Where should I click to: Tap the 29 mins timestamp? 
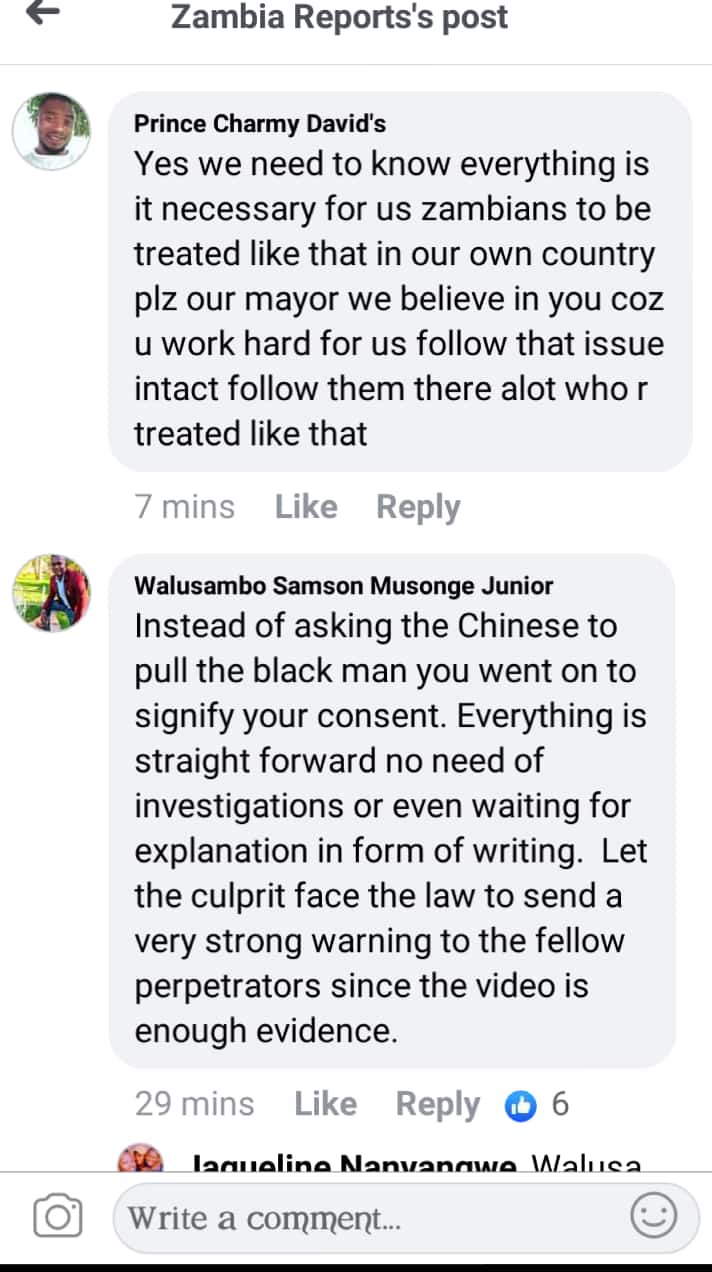pyautogui.click(x=195, y=1104)
